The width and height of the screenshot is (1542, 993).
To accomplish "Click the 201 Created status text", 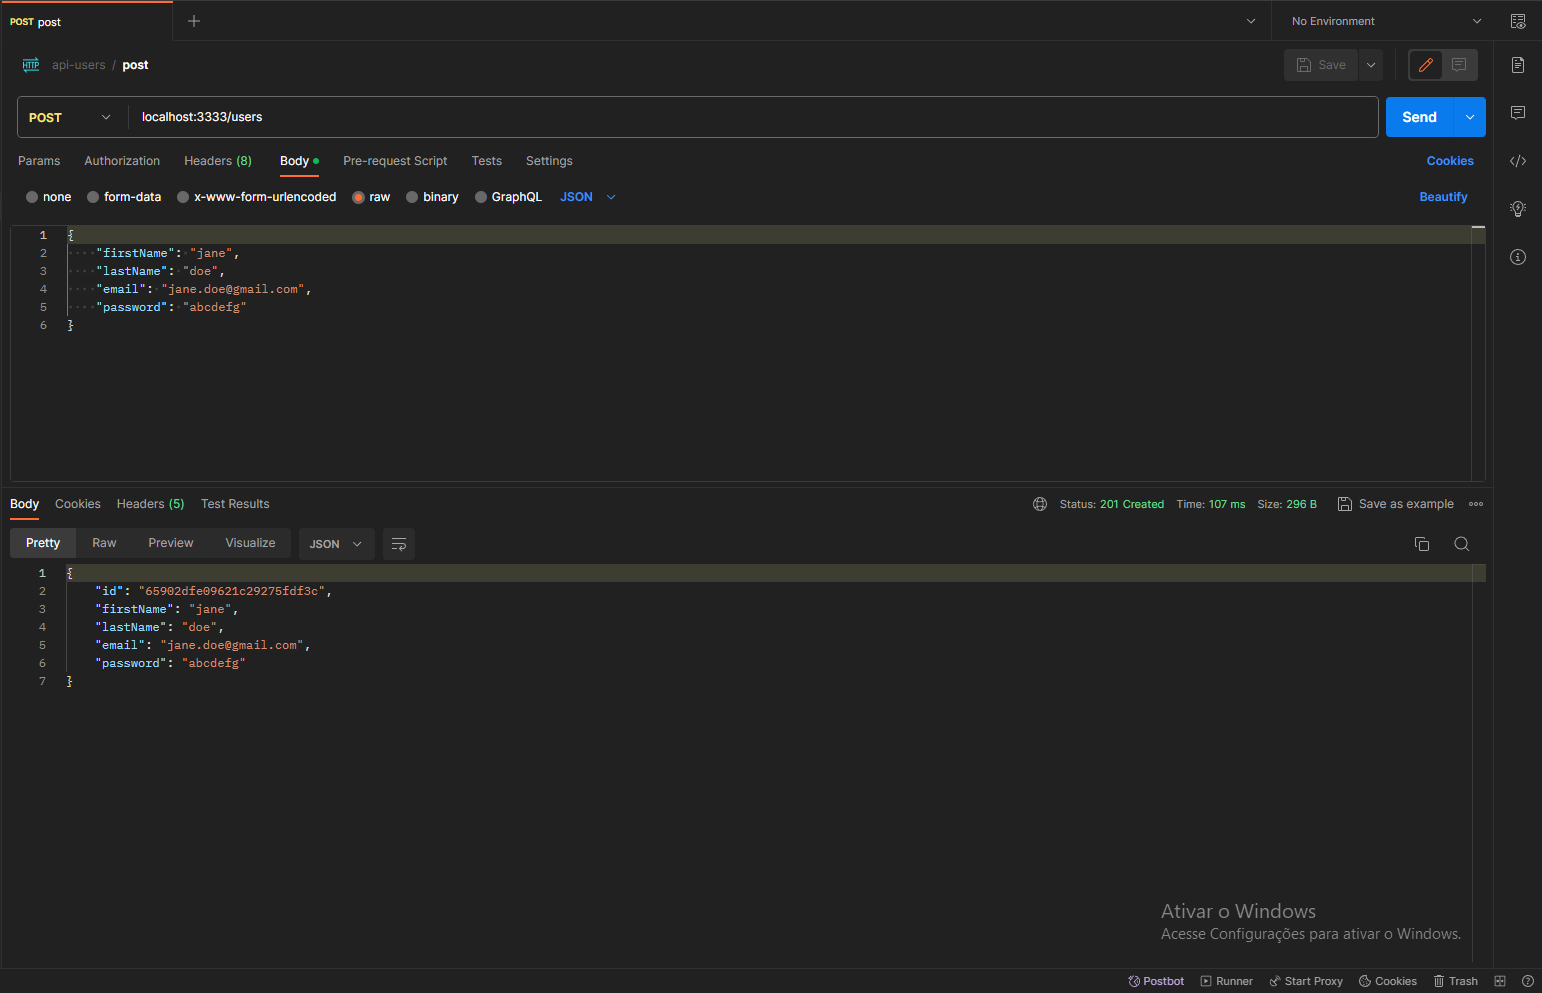I will click(1132, 504).
